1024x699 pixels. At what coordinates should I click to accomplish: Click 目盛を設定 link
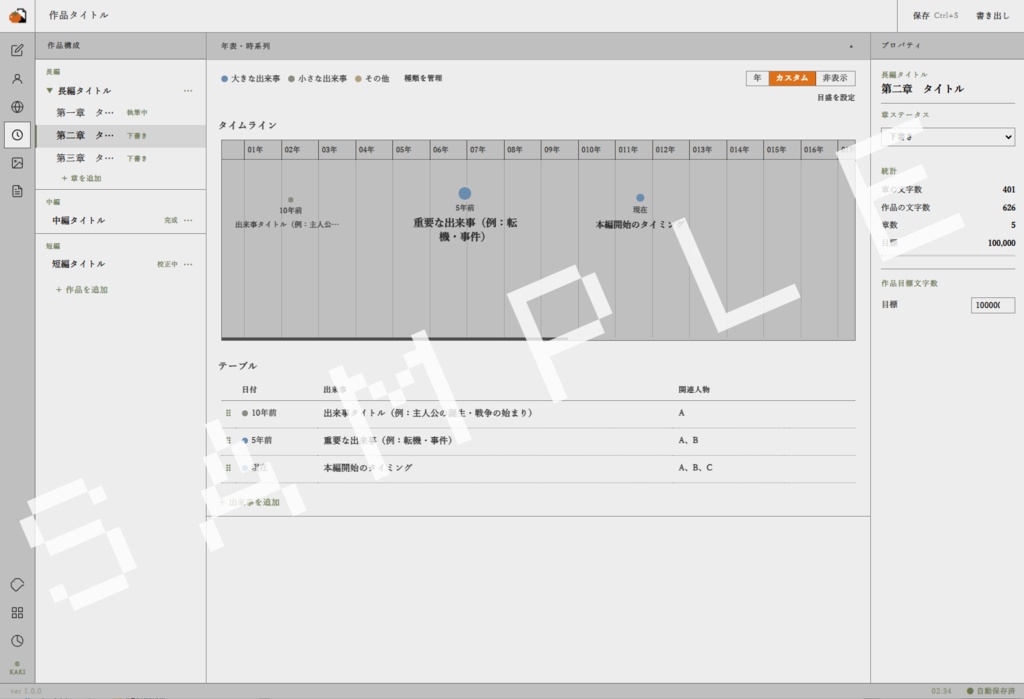(x=836, y=97)
